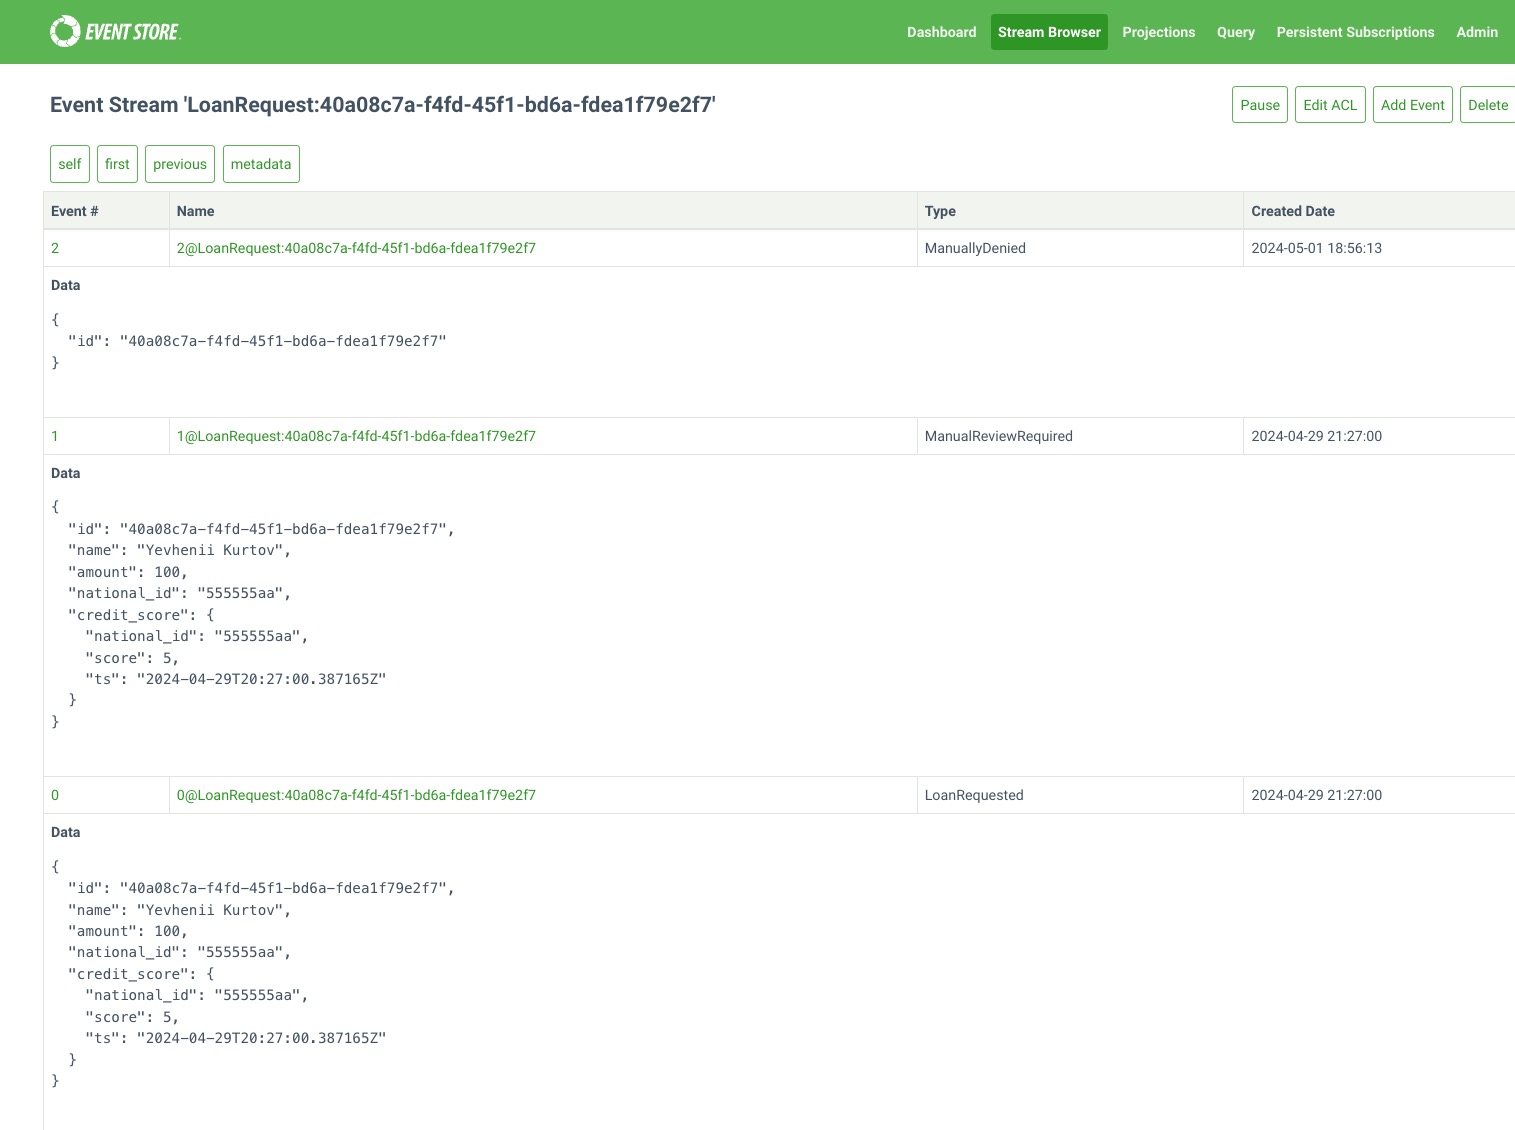Open the Query page
Image resolution: width=1515 pixels, height=1130 pixels.
pos(1235,32)
